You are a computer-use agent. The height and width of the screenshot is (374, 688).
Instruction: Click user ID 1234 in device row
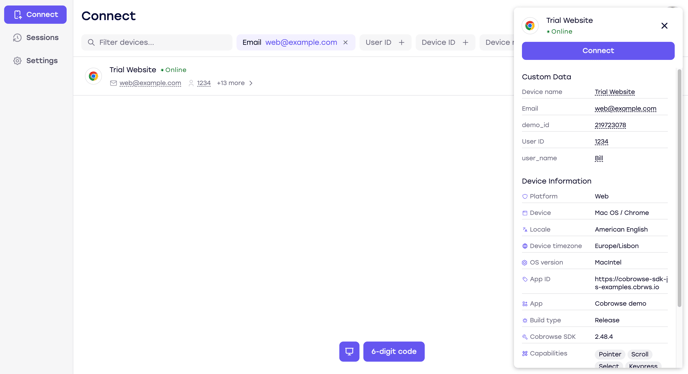(204, 83)
